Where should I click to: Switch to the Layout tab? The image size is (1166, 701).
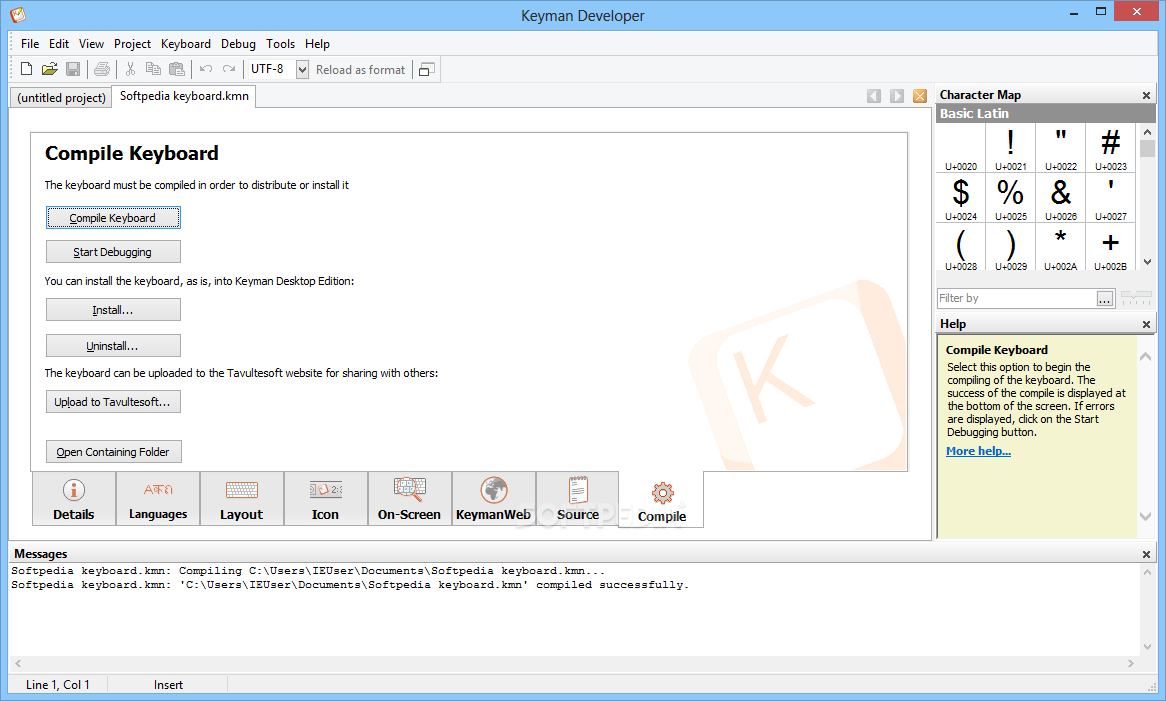pos(242,499)
